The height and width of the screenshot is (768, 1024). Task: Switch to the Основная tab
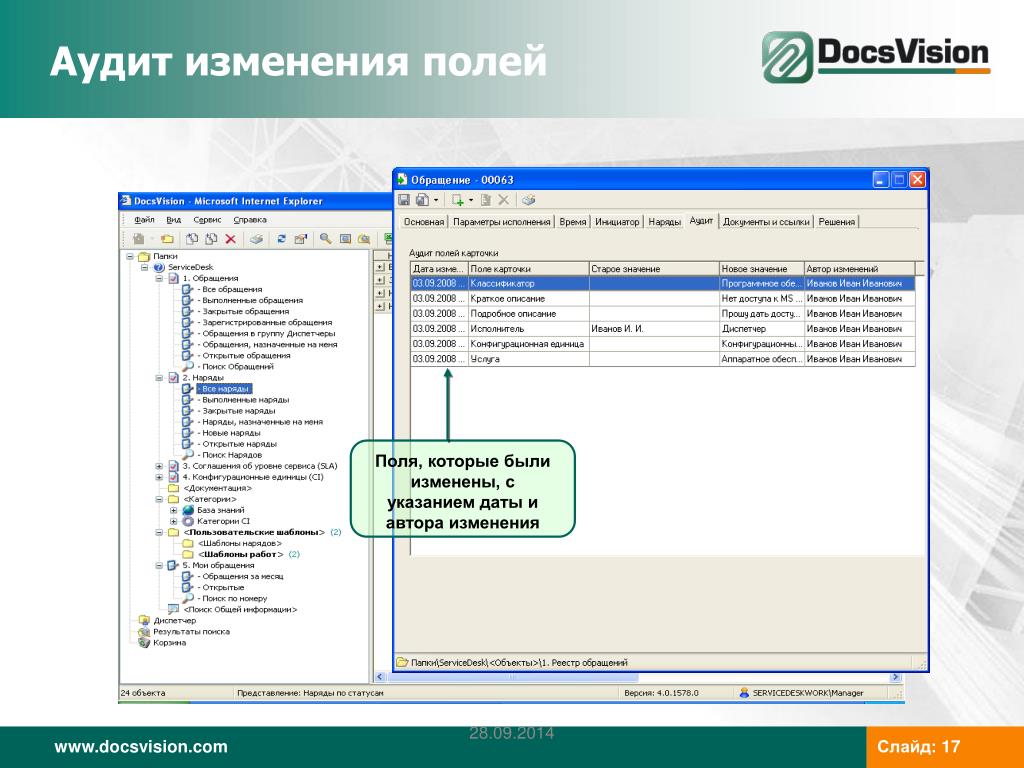click(424, 222)
